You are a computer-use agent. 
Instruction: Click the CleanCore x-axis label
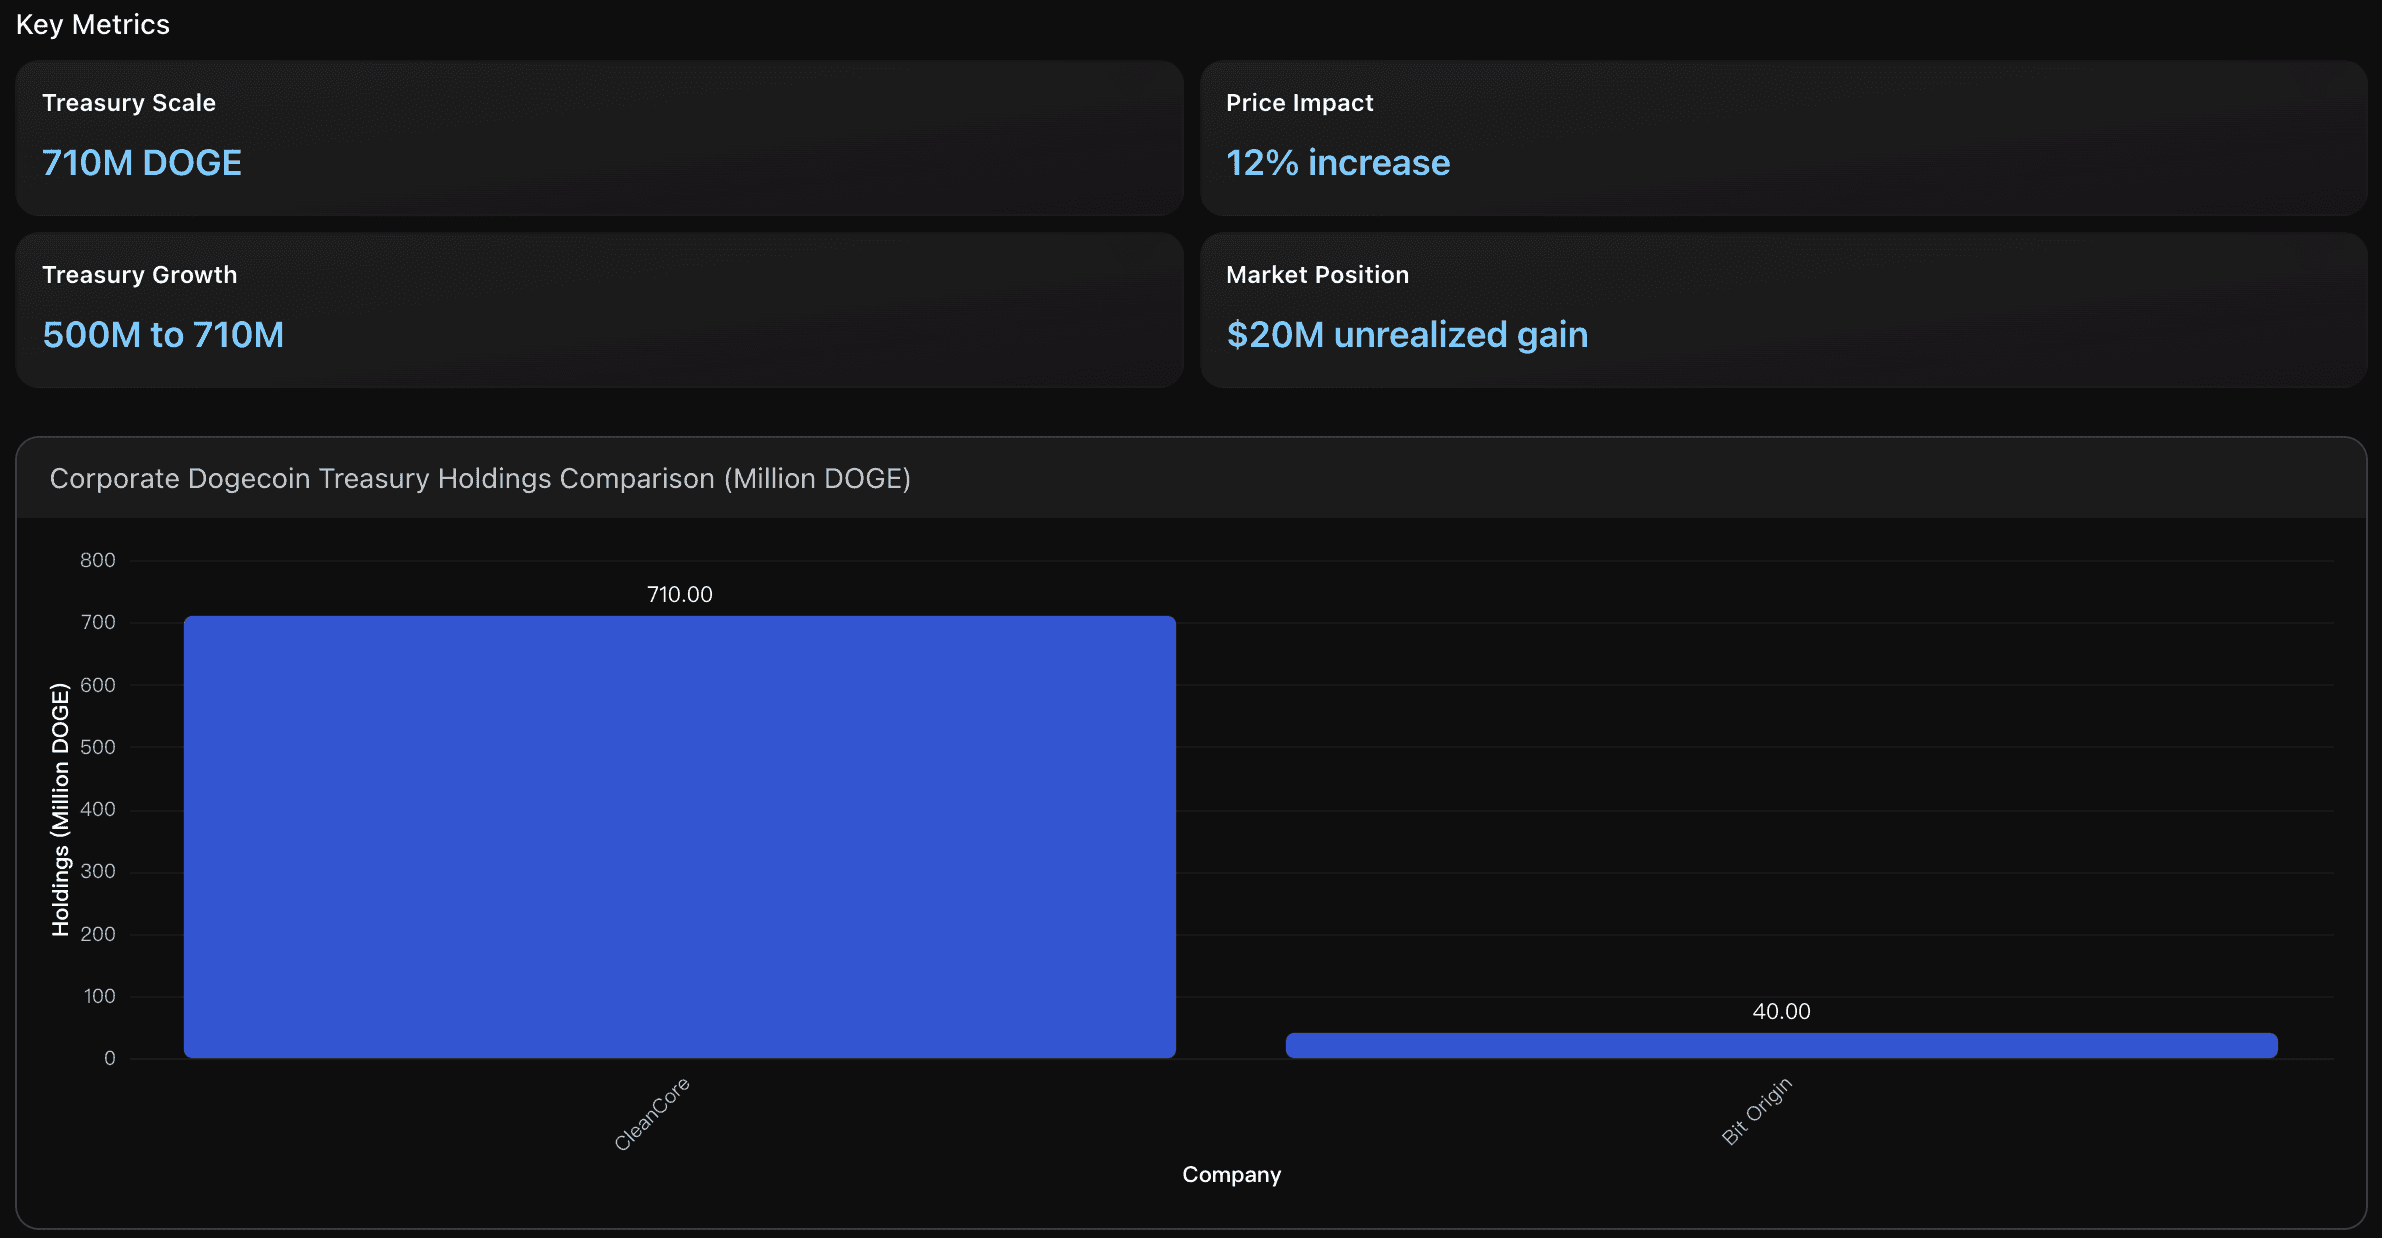tap(652, 1114)
